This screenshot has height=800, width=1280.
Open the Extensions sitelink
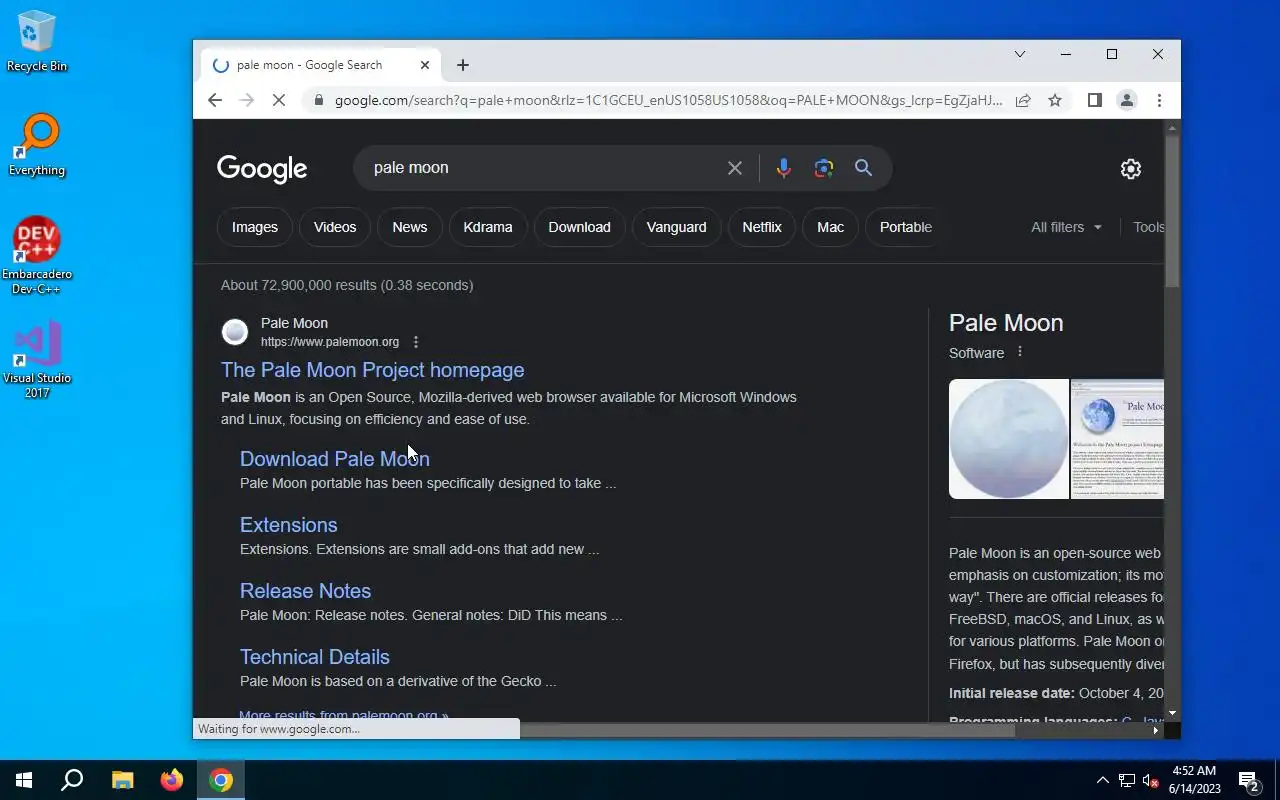click(289, 525)
